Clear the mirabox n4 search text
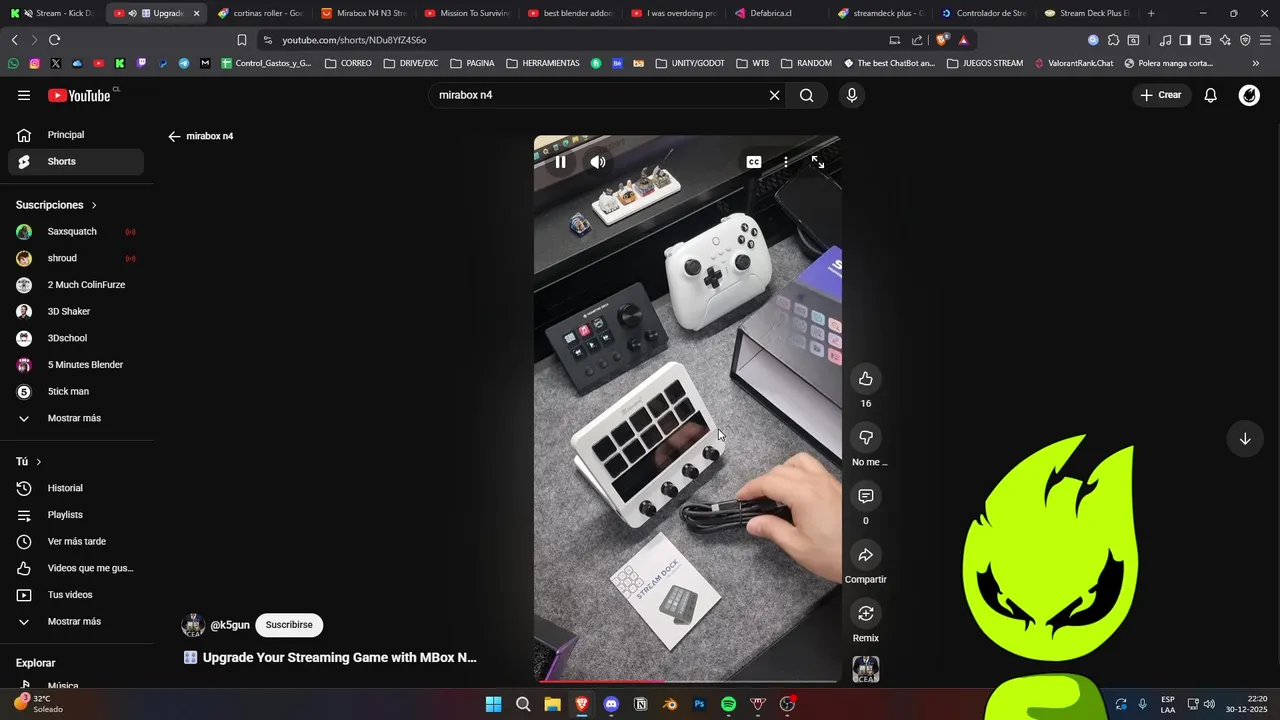This screenshot has width=1280, height=720. 774,95
